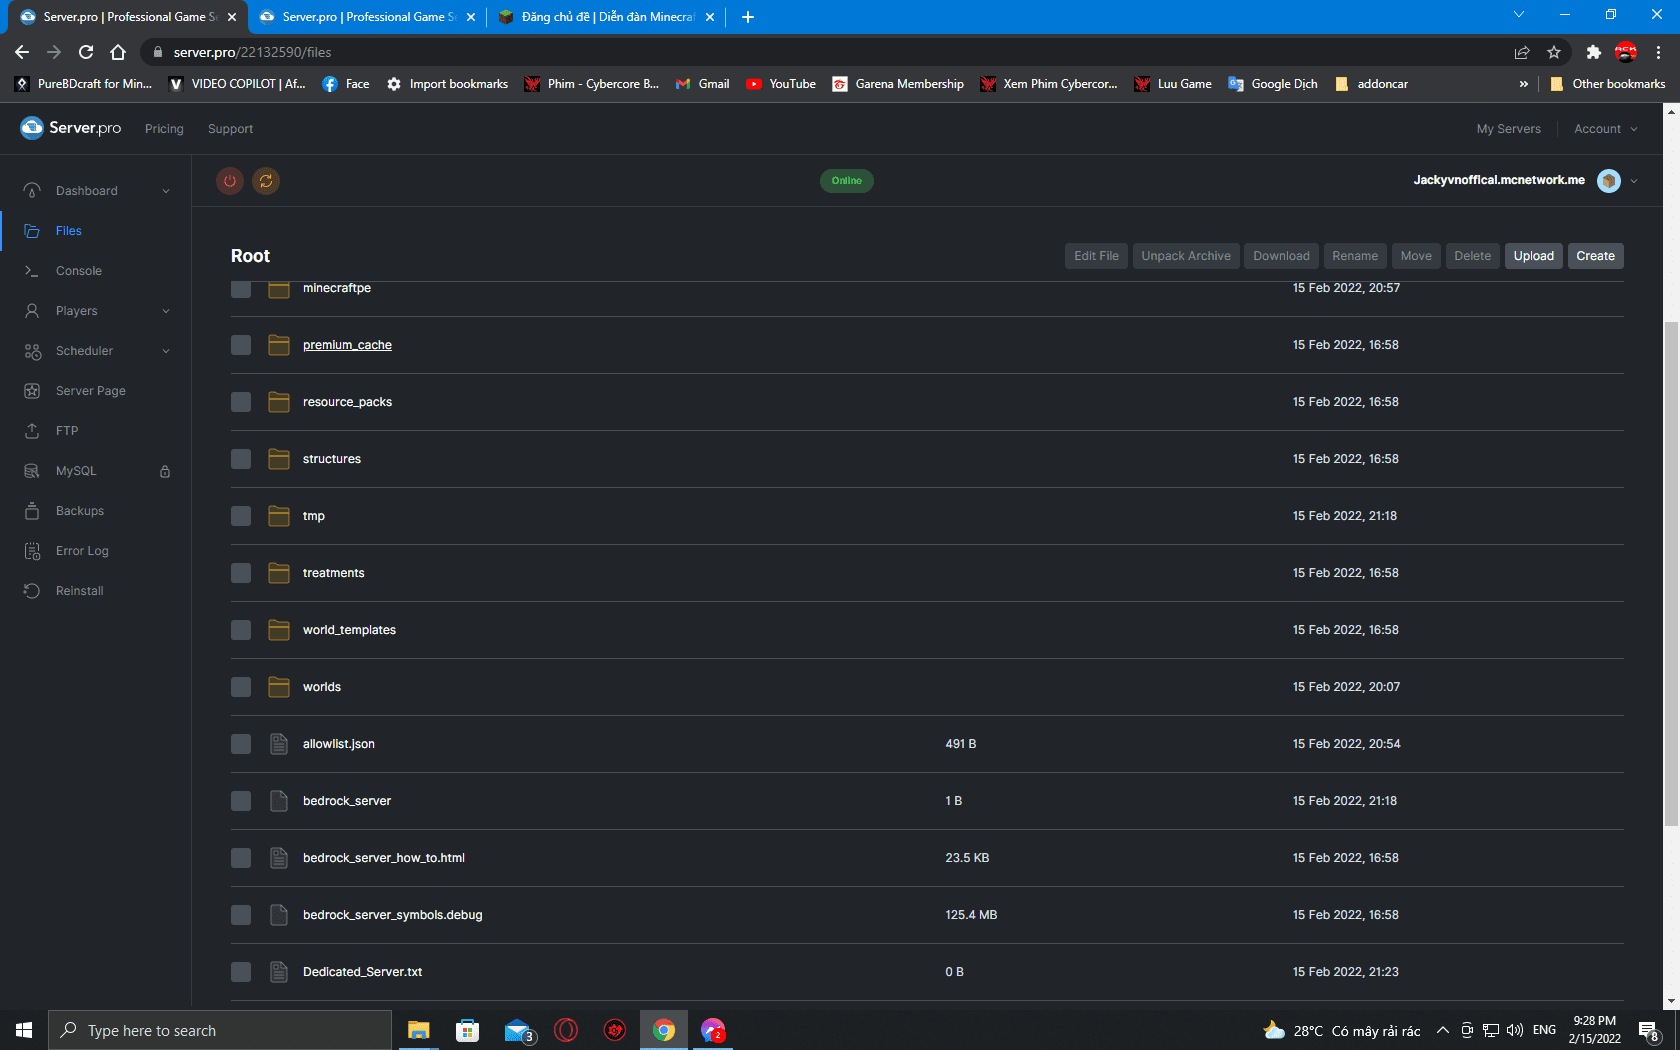This screenshot has width=1680, height=1050.
Task: Tick the checkbox beside structures
Action: coord(241,459)
